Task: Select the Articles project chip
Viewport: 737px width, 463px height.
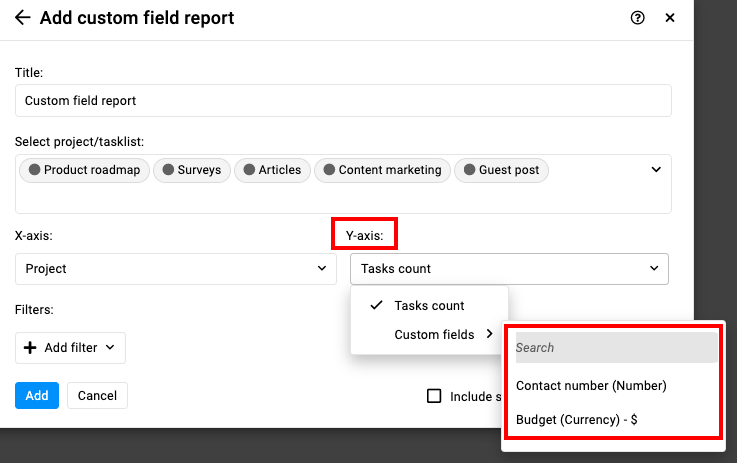Action: 273,170
